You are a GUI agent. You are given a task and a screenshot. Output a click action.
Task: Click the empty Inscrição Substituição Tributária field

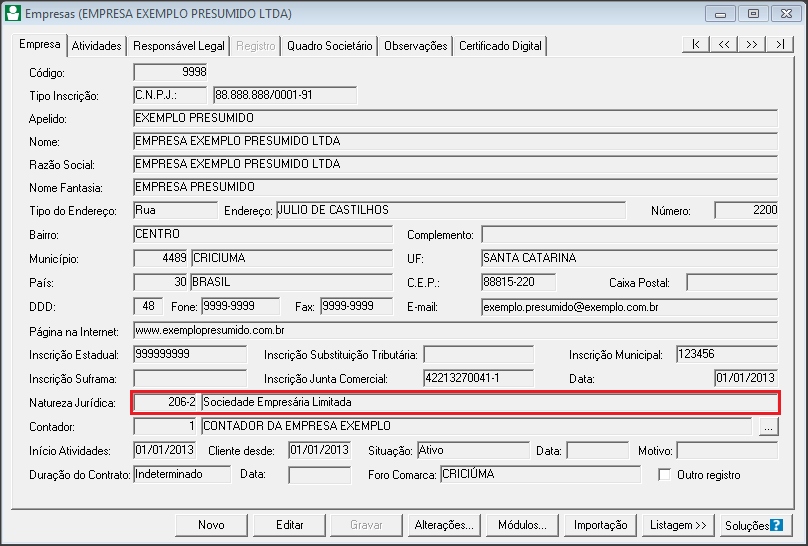click(x=479, y=354)
